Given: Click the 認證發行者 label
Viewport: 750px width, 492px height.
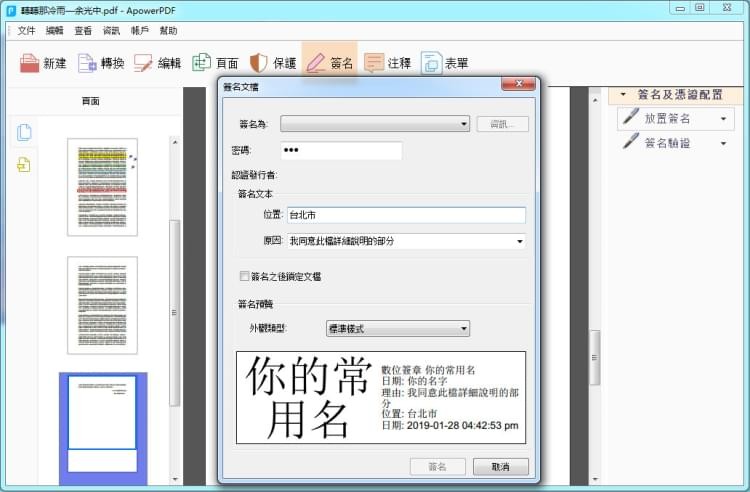Looking at the screenshot, I should pos(254,175).
